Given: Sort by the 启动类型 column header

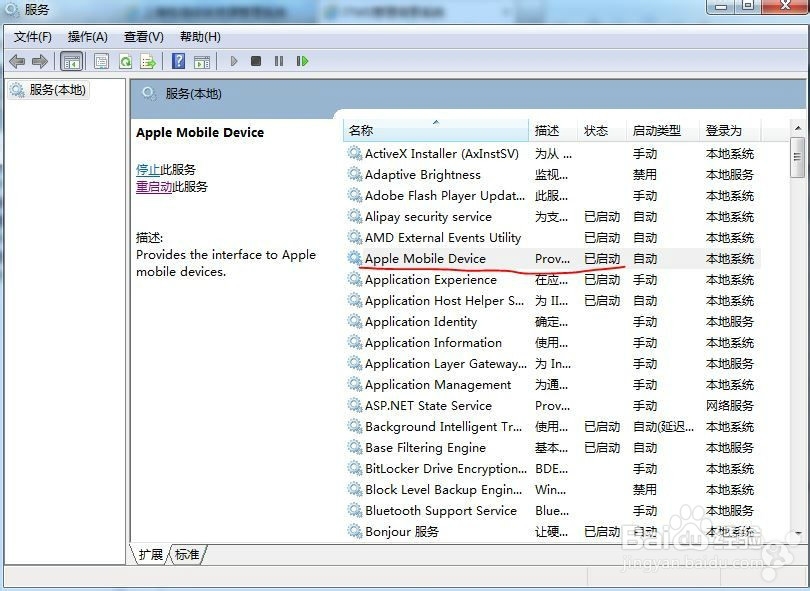Looking at the screenshot, I should [x=663, y=130].
